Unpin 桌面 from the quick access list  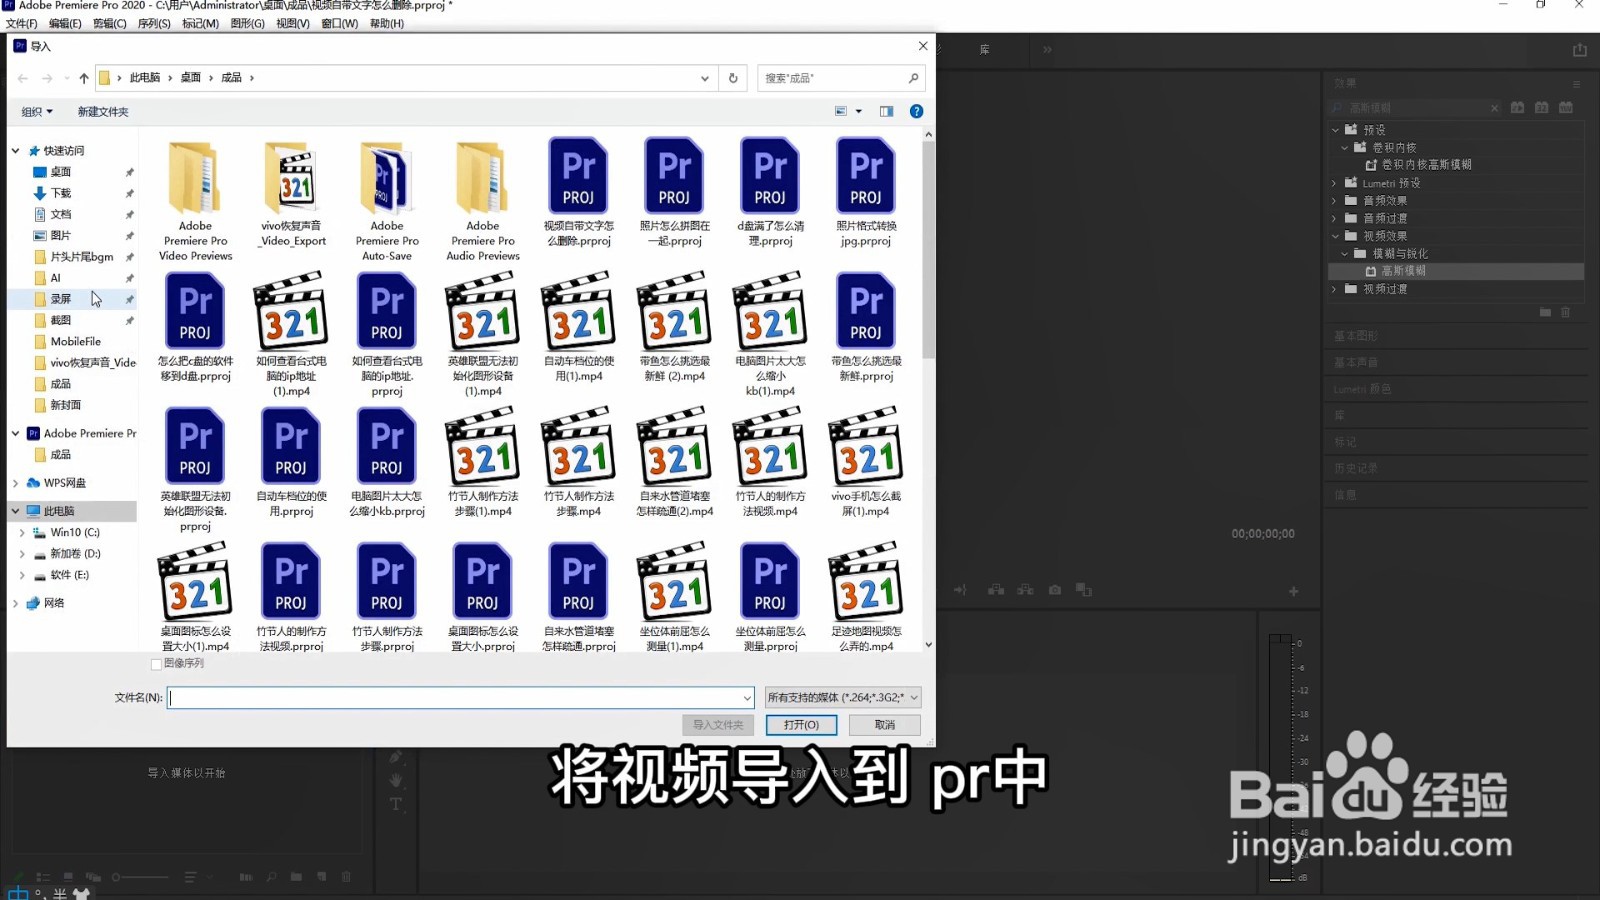pos(130,171)
